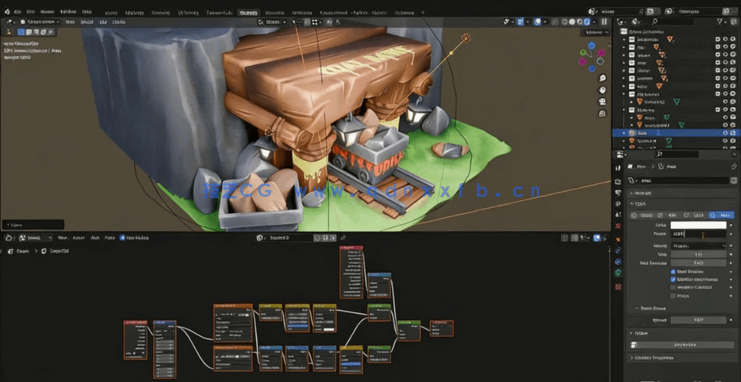Open the Shape dropdown in Light panel
741x382 pixels.
pos(698,246)
